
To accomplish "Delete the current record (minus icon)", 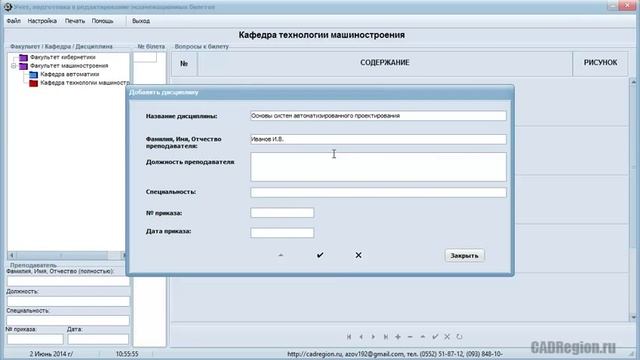I will click(x=410, y=337).
